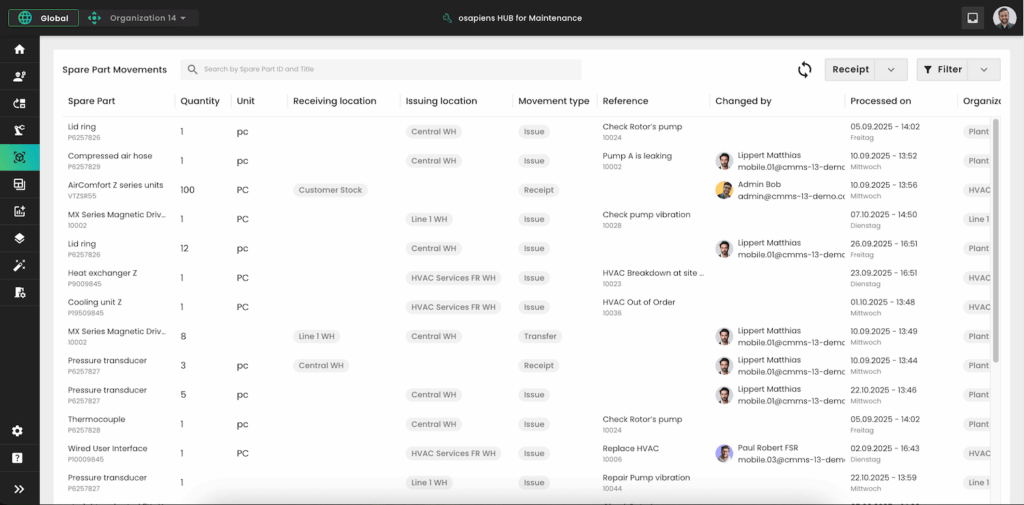This screenshot has width=1024, height=505.
Task: Open the help question mark icon
Action: 18,458
